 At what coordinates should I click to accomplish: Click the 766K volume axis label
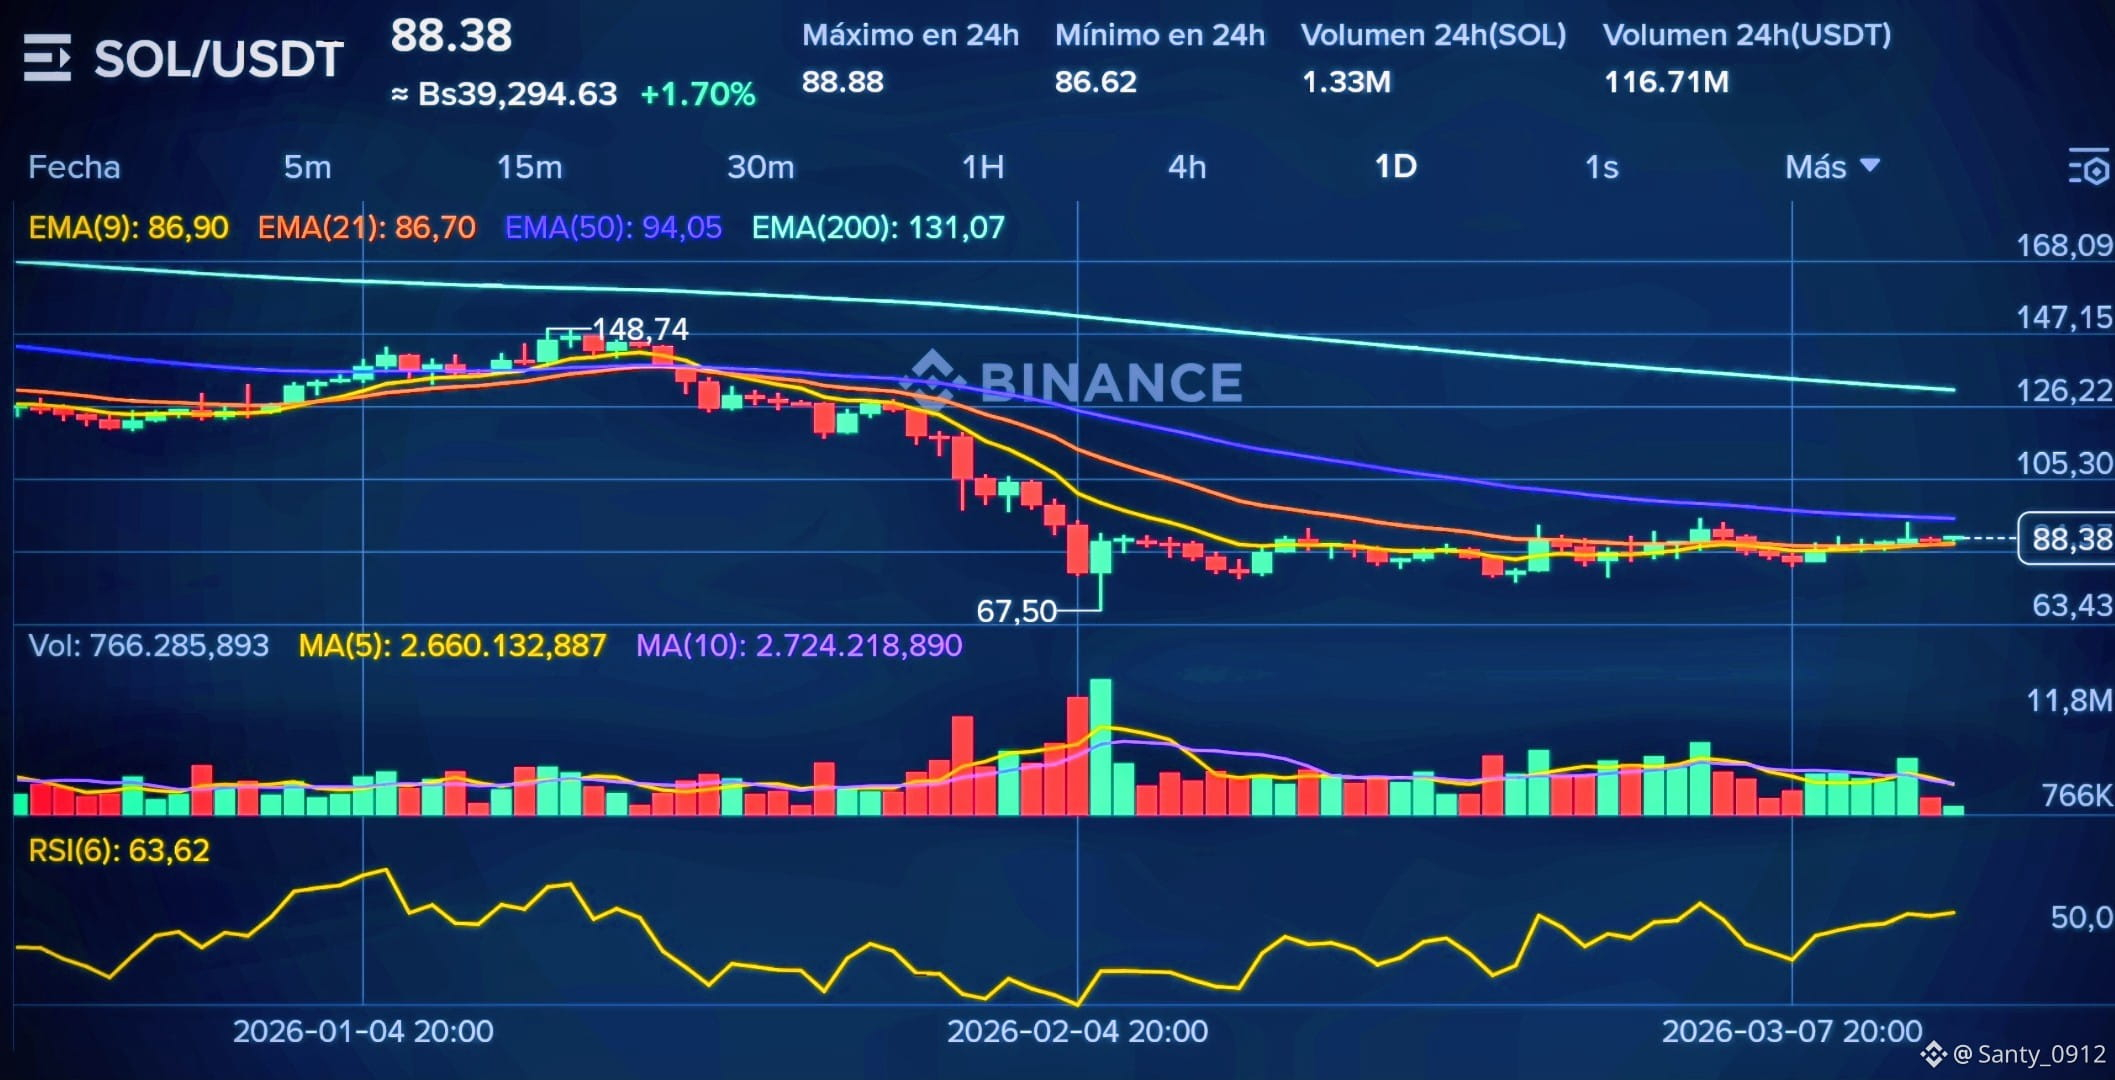click(2076, 796)
